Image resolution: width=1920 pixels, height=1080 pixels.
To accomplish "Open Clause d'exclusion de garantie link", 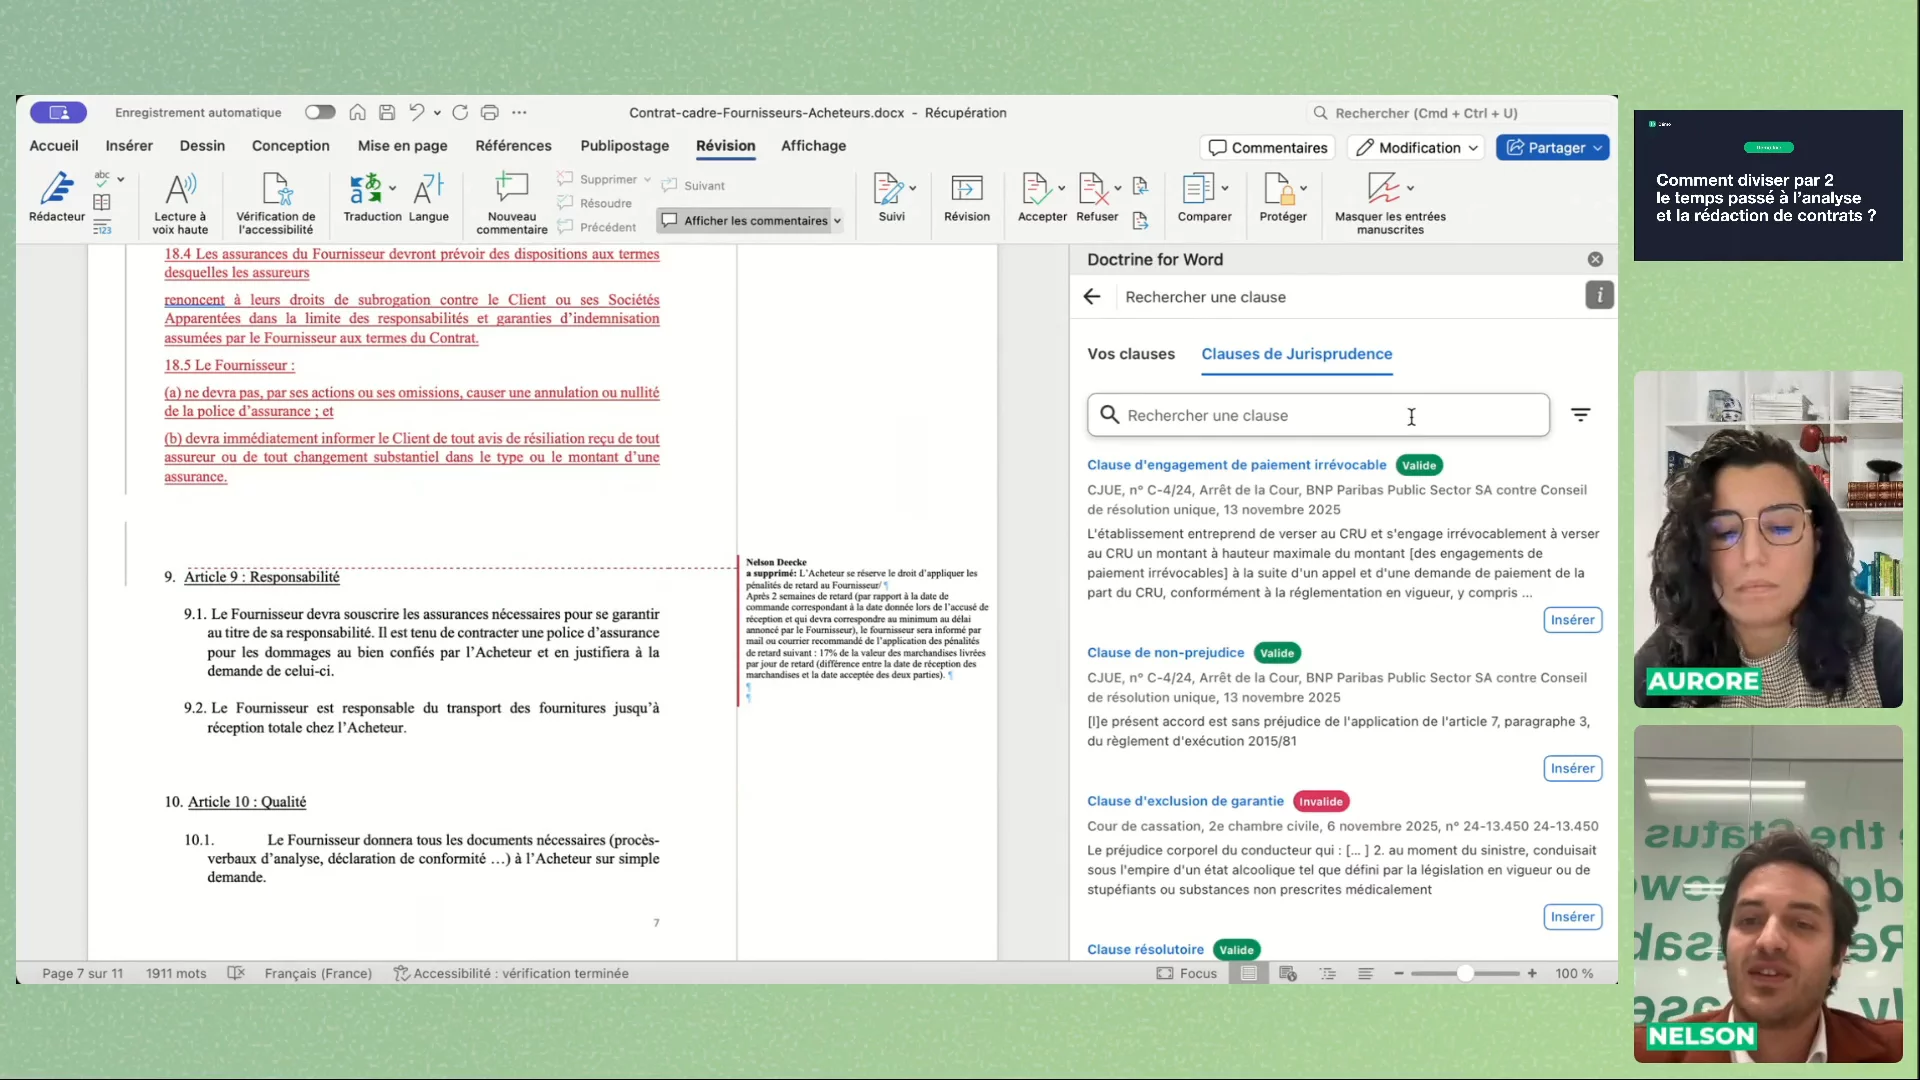I will (x=1185, y=801).
